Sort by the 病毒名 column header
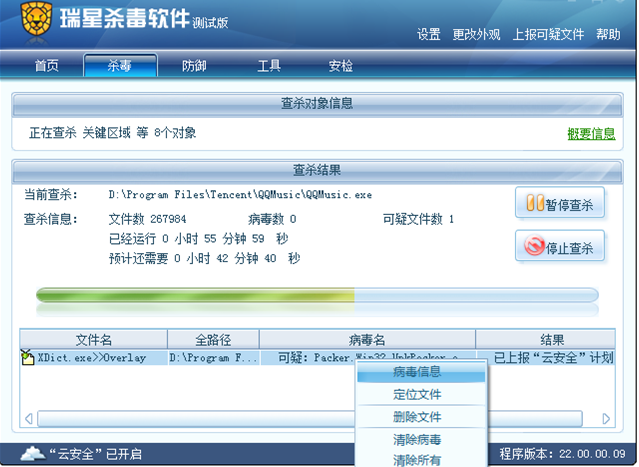Viewport: 639px width, 467px height. 367,339
